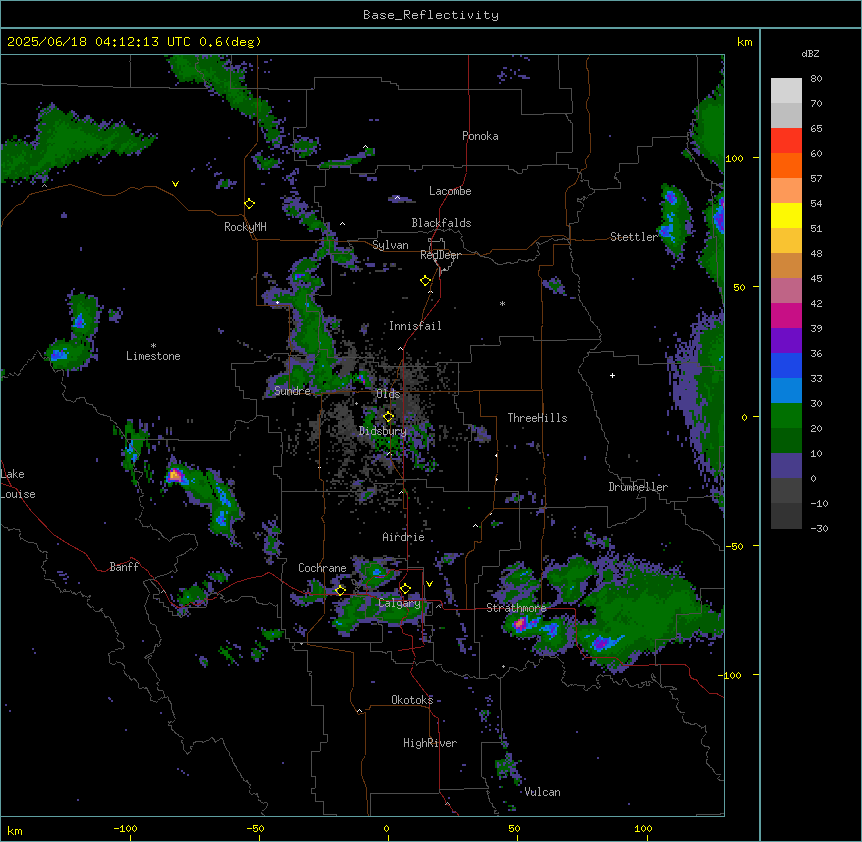Click the yellow diamond marker above RockyMH

pyautogui.click(x=250, y=204)
